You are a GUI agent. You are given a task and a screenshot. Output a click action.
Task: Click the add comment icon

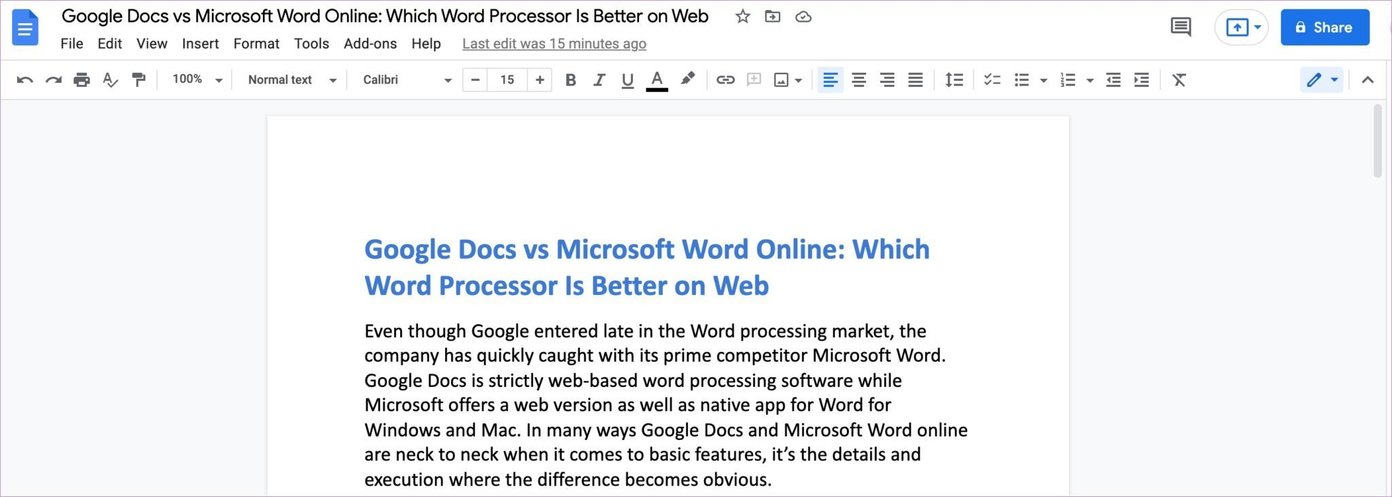click(x=754, y=80)
